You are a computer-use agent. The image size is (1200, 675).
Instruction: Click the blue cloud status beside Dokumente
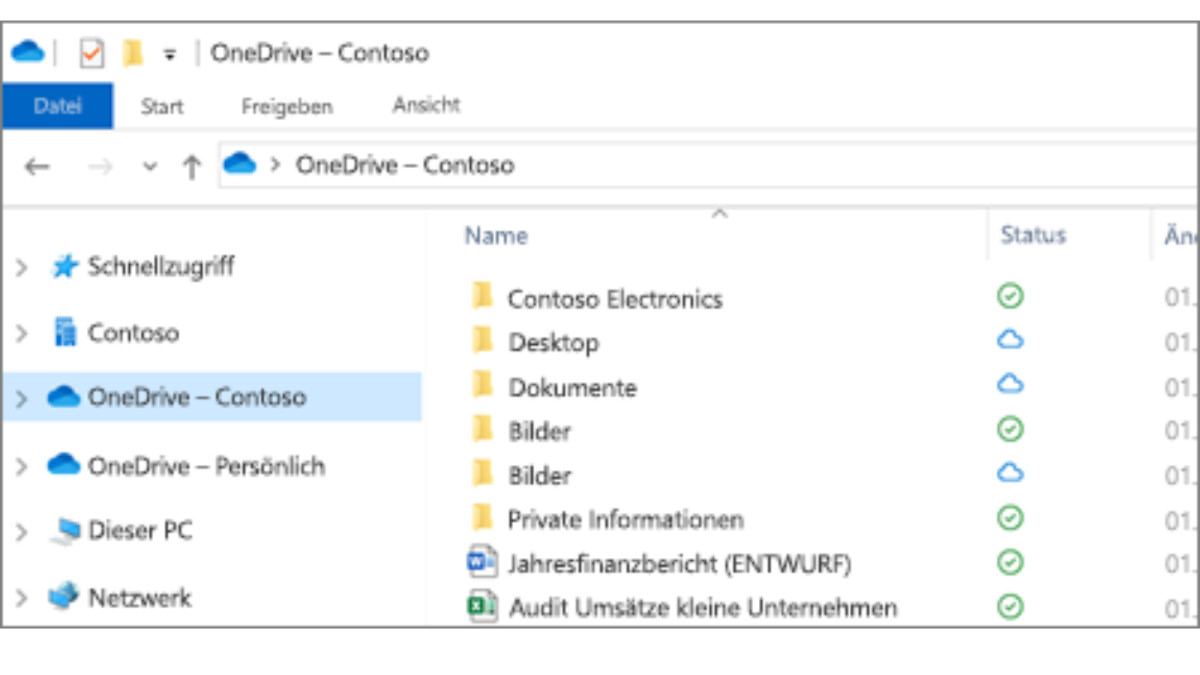(x=1010, y=384)
